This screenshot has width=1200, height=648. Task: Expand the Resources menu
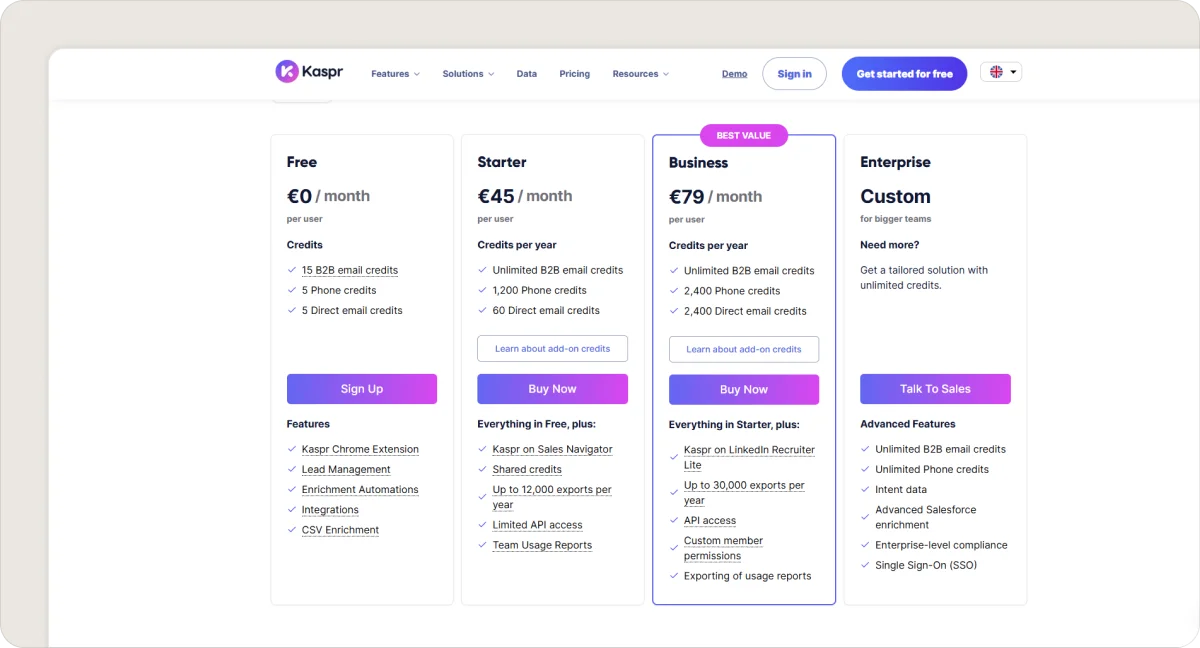[x=641, y=74]
